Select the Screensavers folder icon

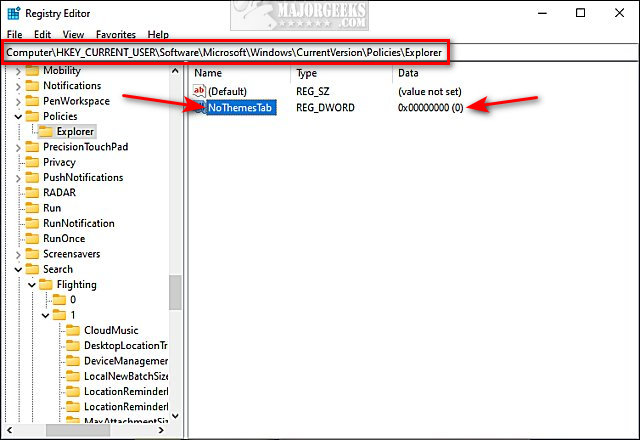click(32, 253)
